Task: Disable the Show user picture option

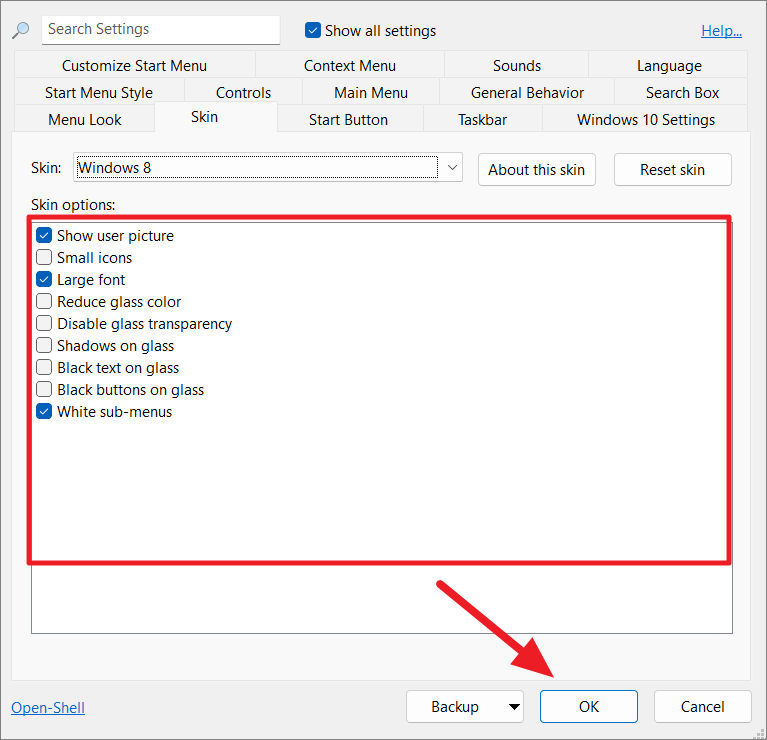Action: pyautogui.click(x=44, y=236)
